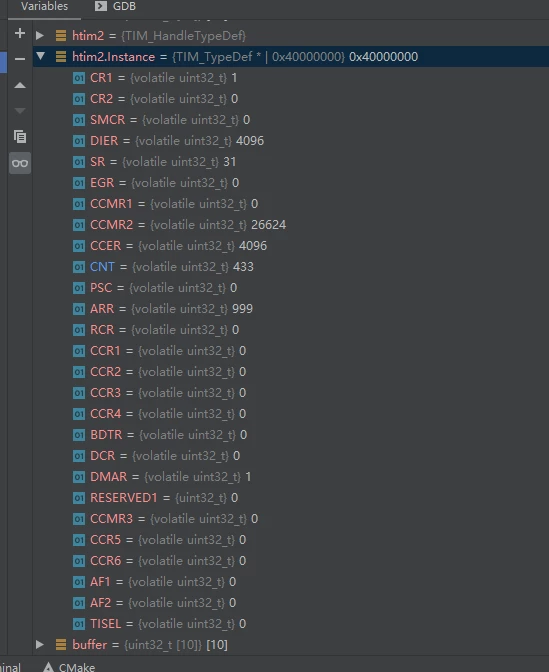Screen dimensions: 549x672
Task: Select the GDB tab terminal icon
Action: click(x=100, y=6)
